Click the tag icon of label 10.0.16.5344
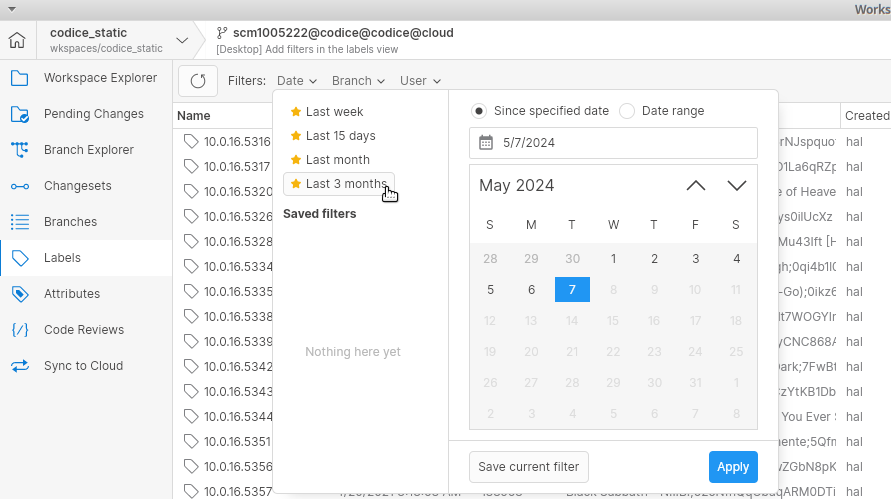The height and width of the screenshot is (499, 891). click(191, 417)
